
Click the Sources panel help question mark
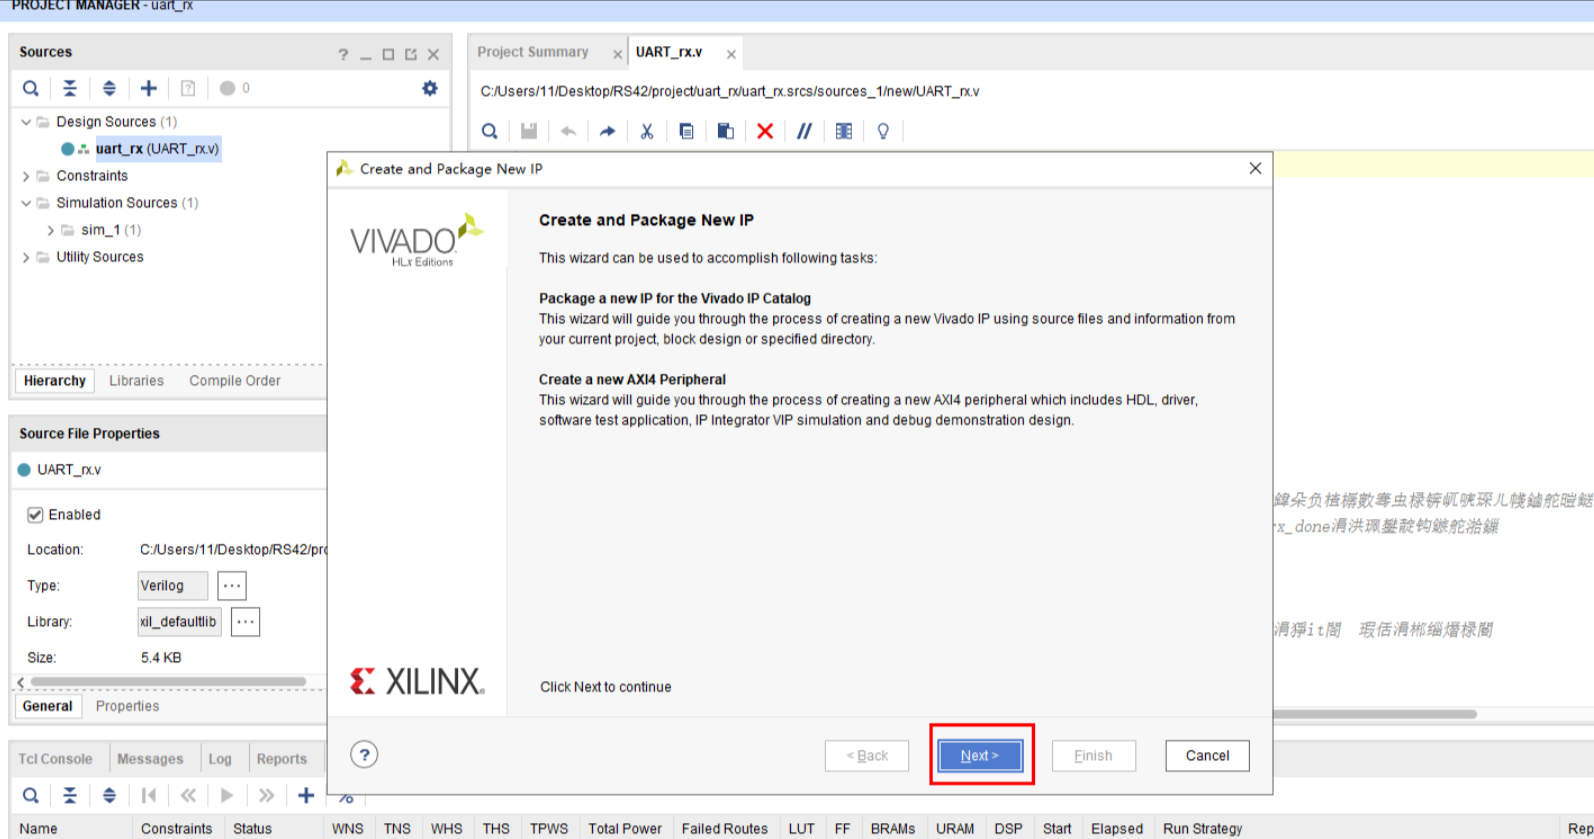[x=343, y=55]
